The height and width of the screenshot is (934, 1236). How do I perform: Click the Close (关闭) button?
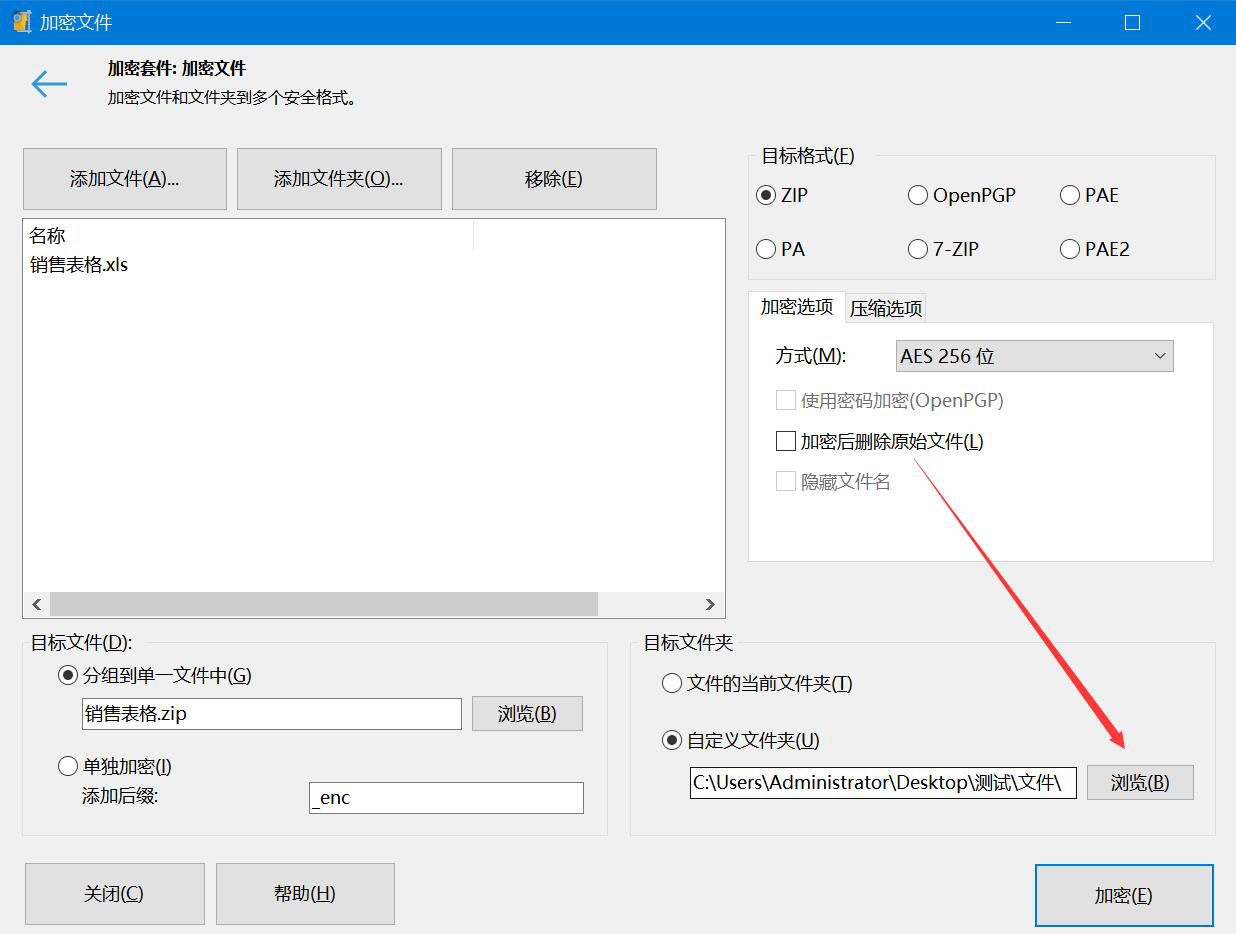114,894
